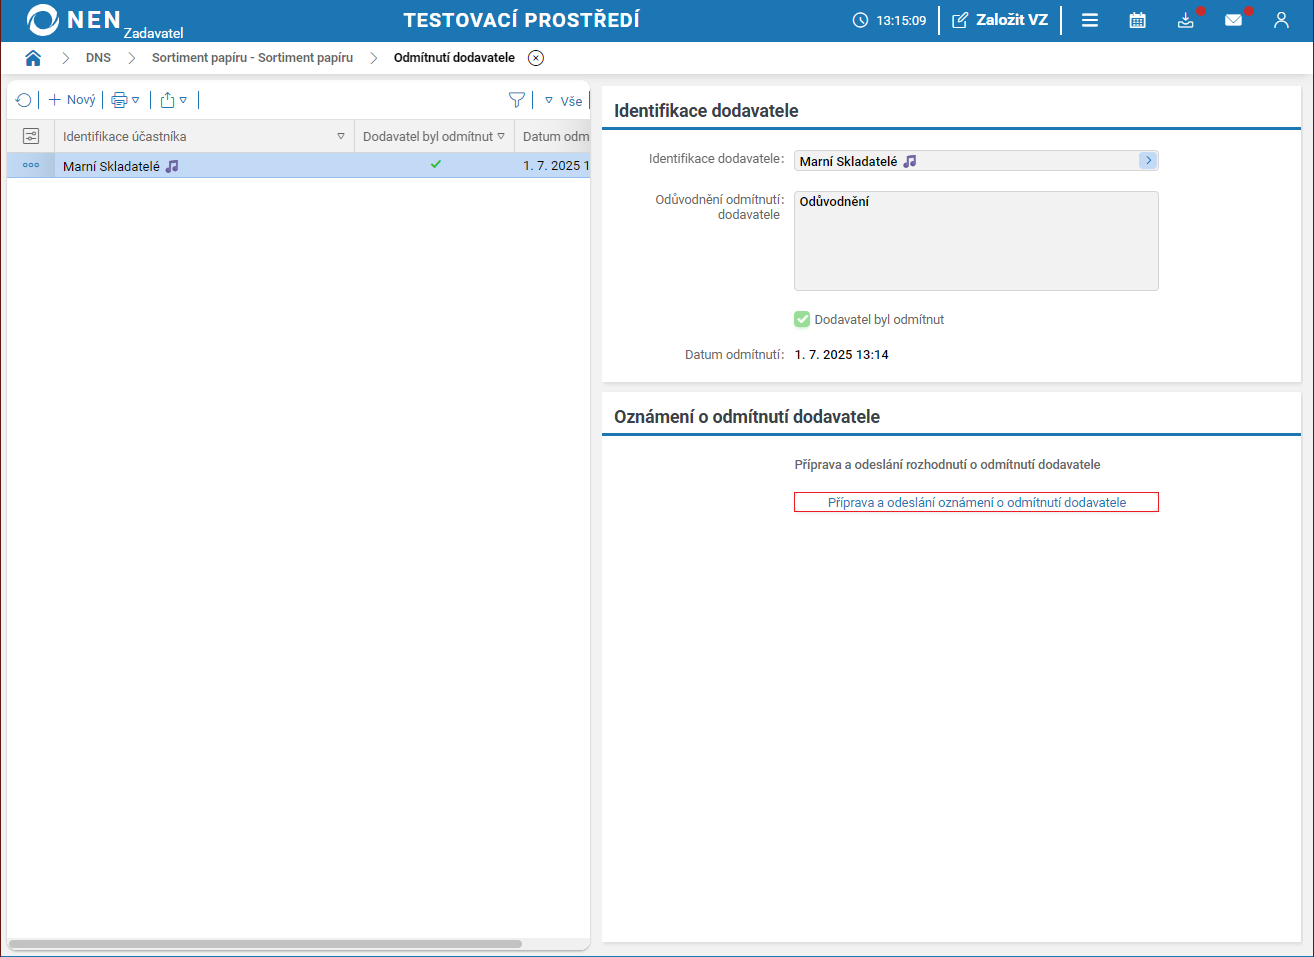This screenshot has height=957, width=1314.
Task: Refresh the supplier list
Action: coord(24,100)
